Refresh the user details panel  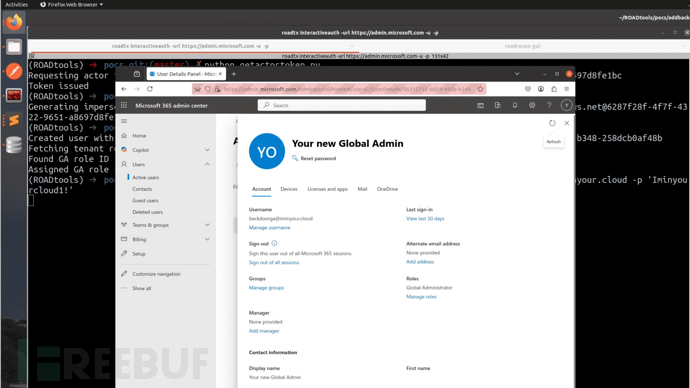pyautogui.click(x=552, y=123)
